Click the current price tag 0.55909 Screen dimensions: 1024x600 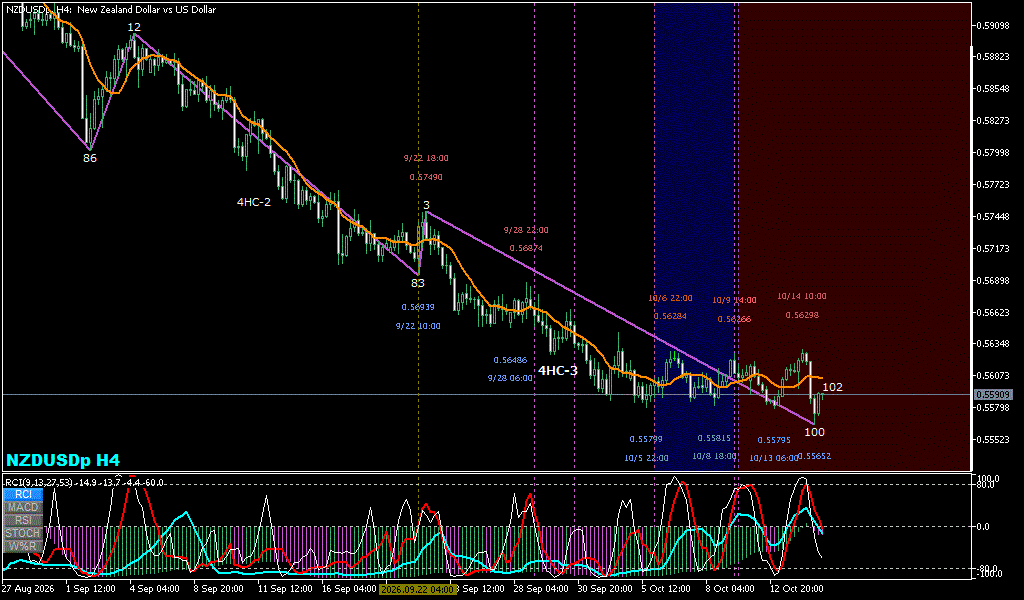[x=993, y=394]
